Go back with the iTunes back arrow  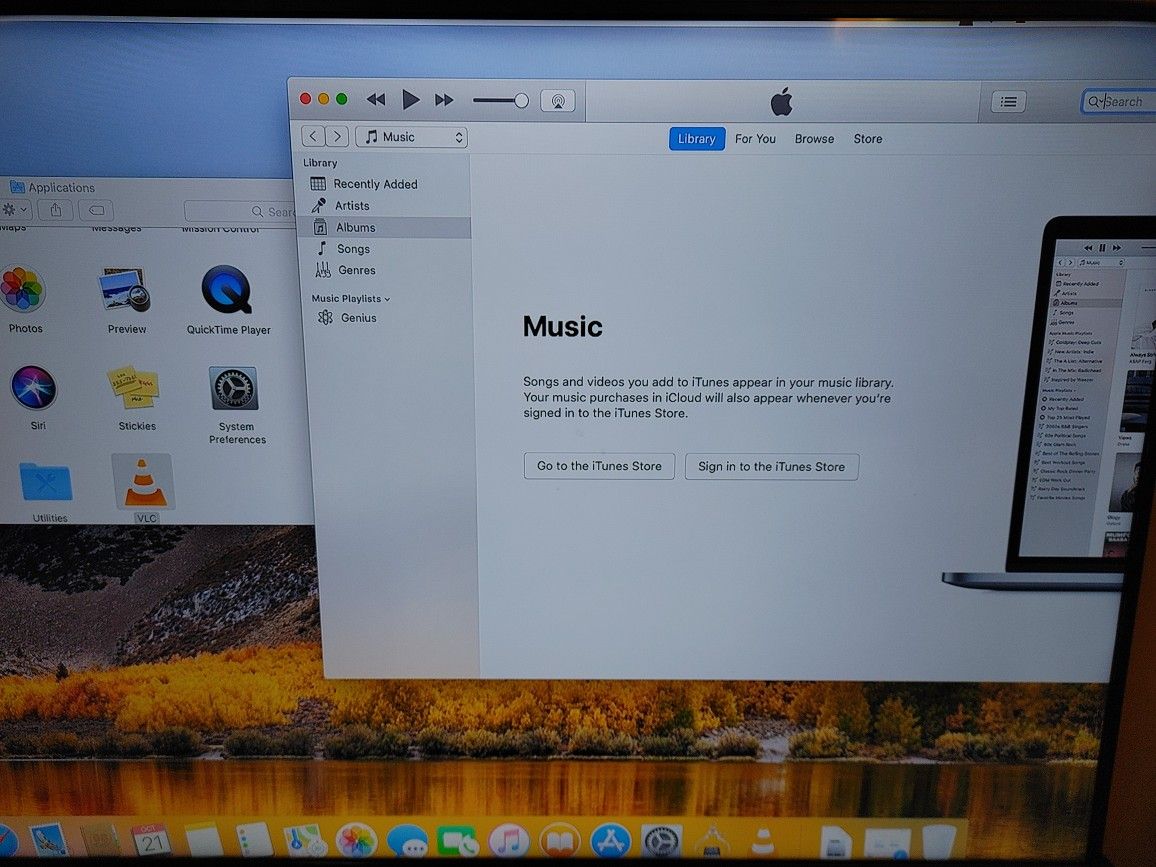point(313,136)
